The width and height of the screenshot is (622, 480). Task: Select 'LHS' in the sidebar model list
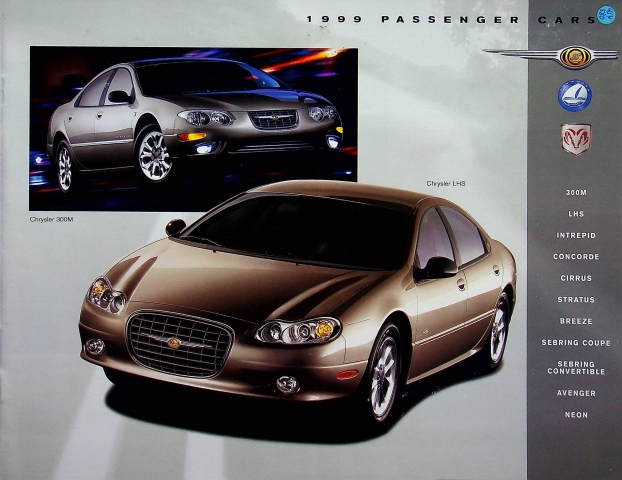click(576, 214)
